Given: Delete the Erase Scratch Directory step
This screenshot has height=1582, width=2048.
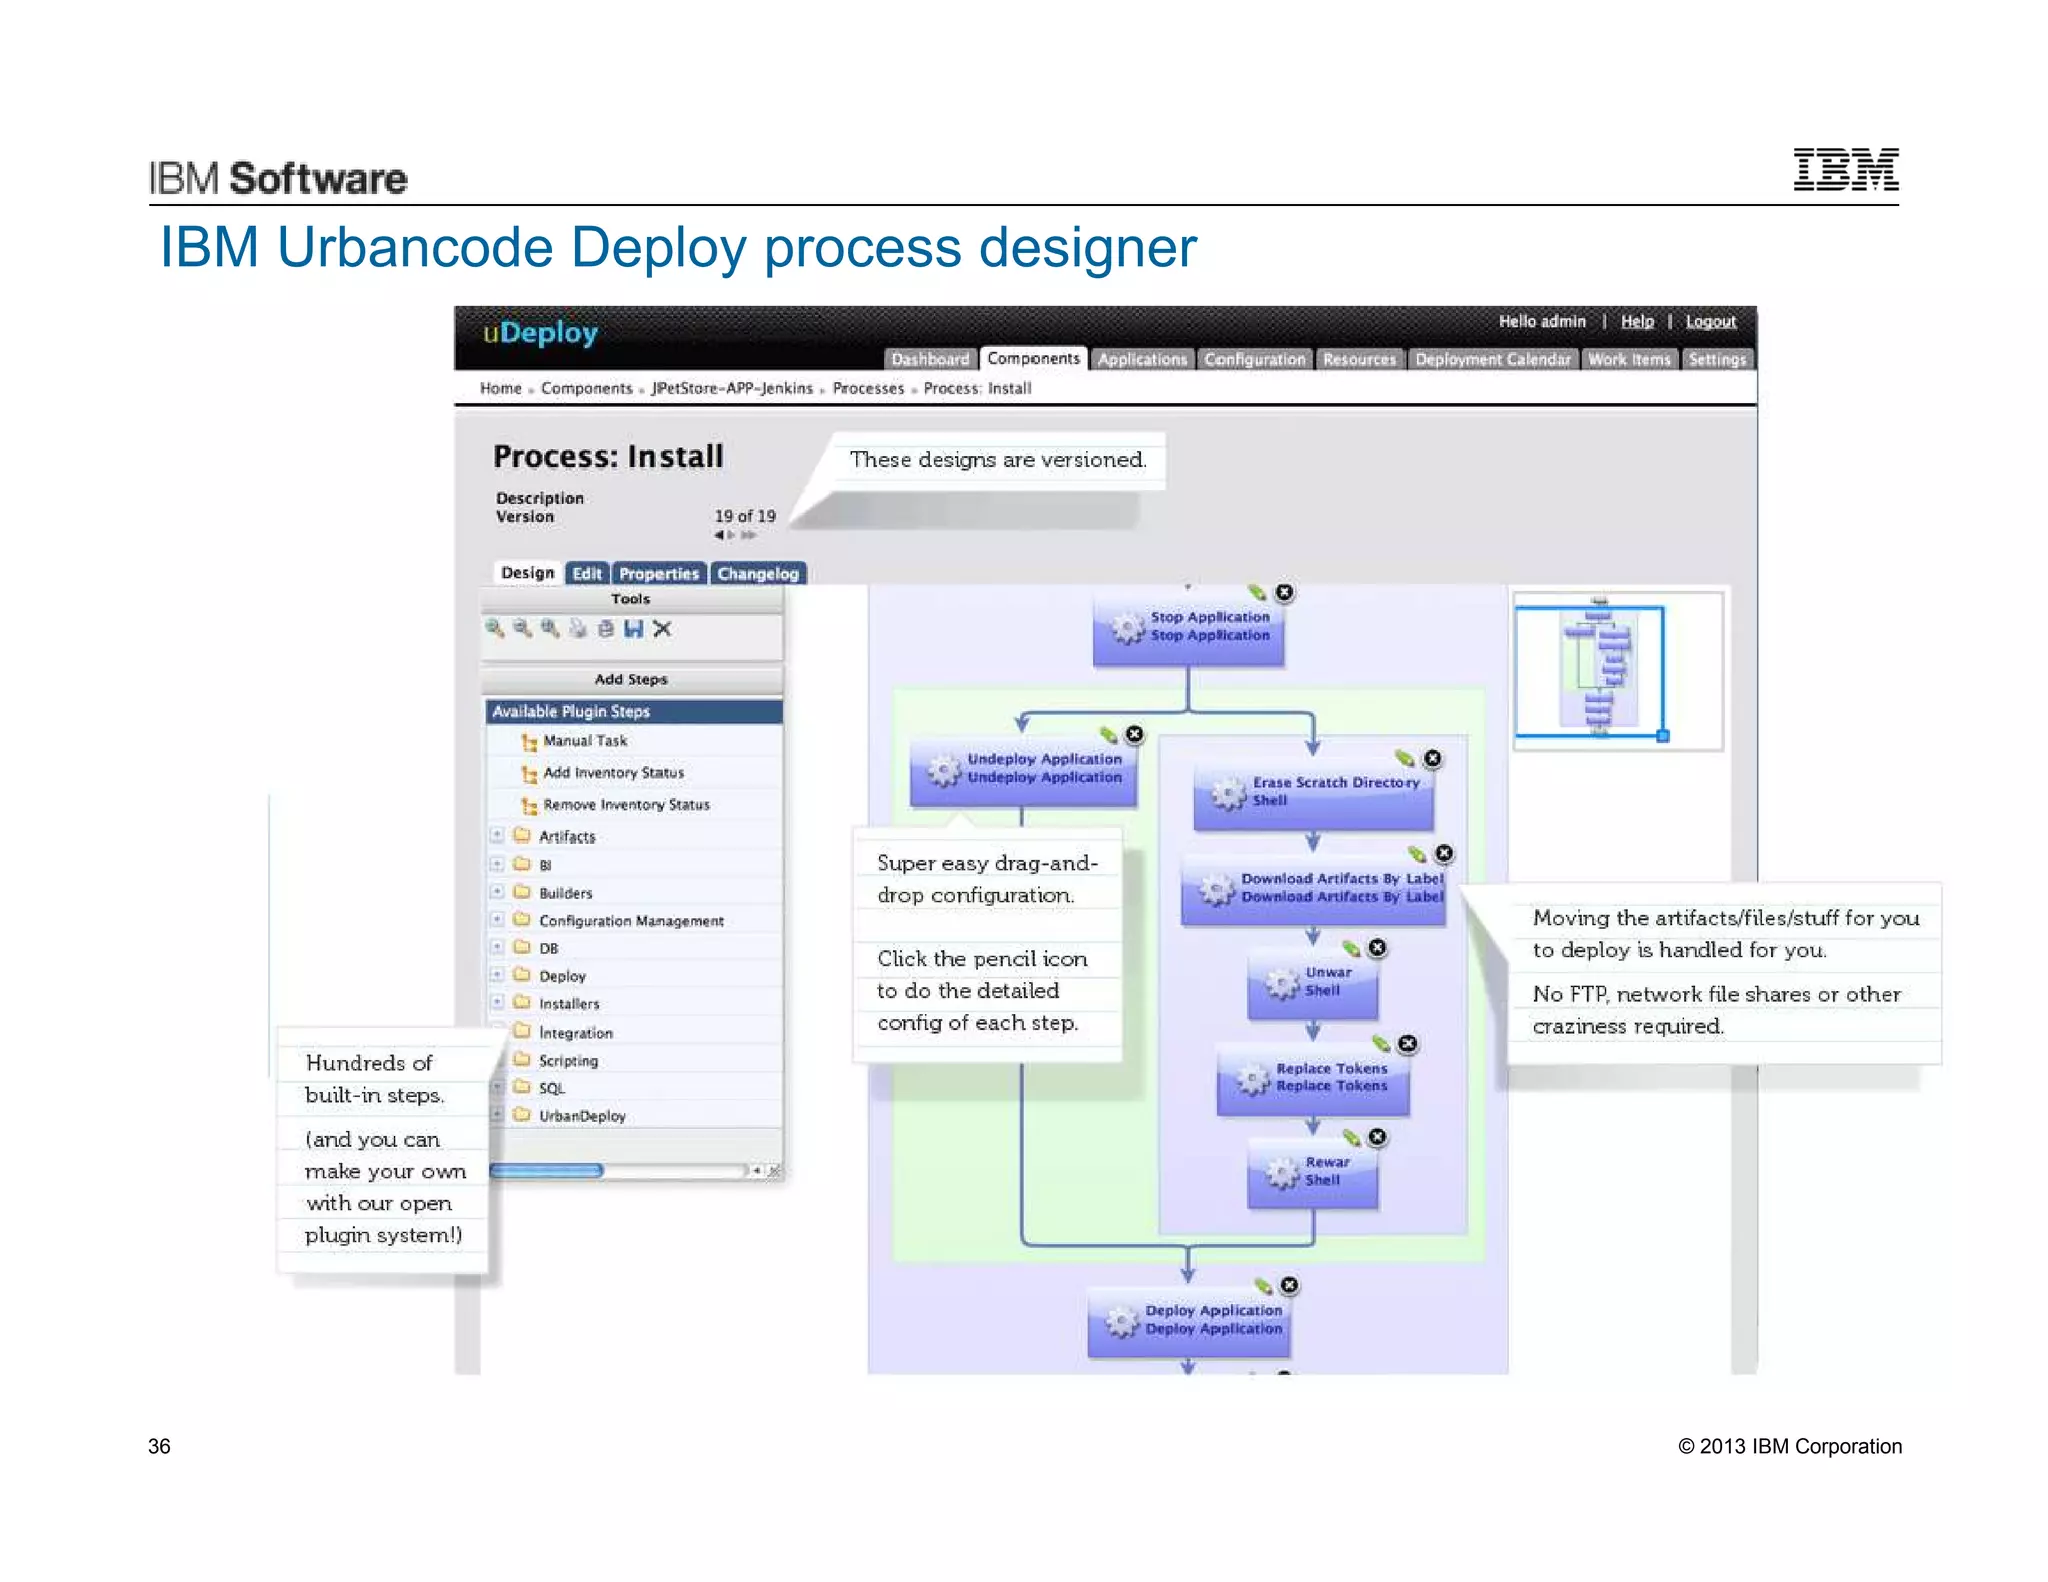Looking at the screenshot, I should click(1433, 759).
